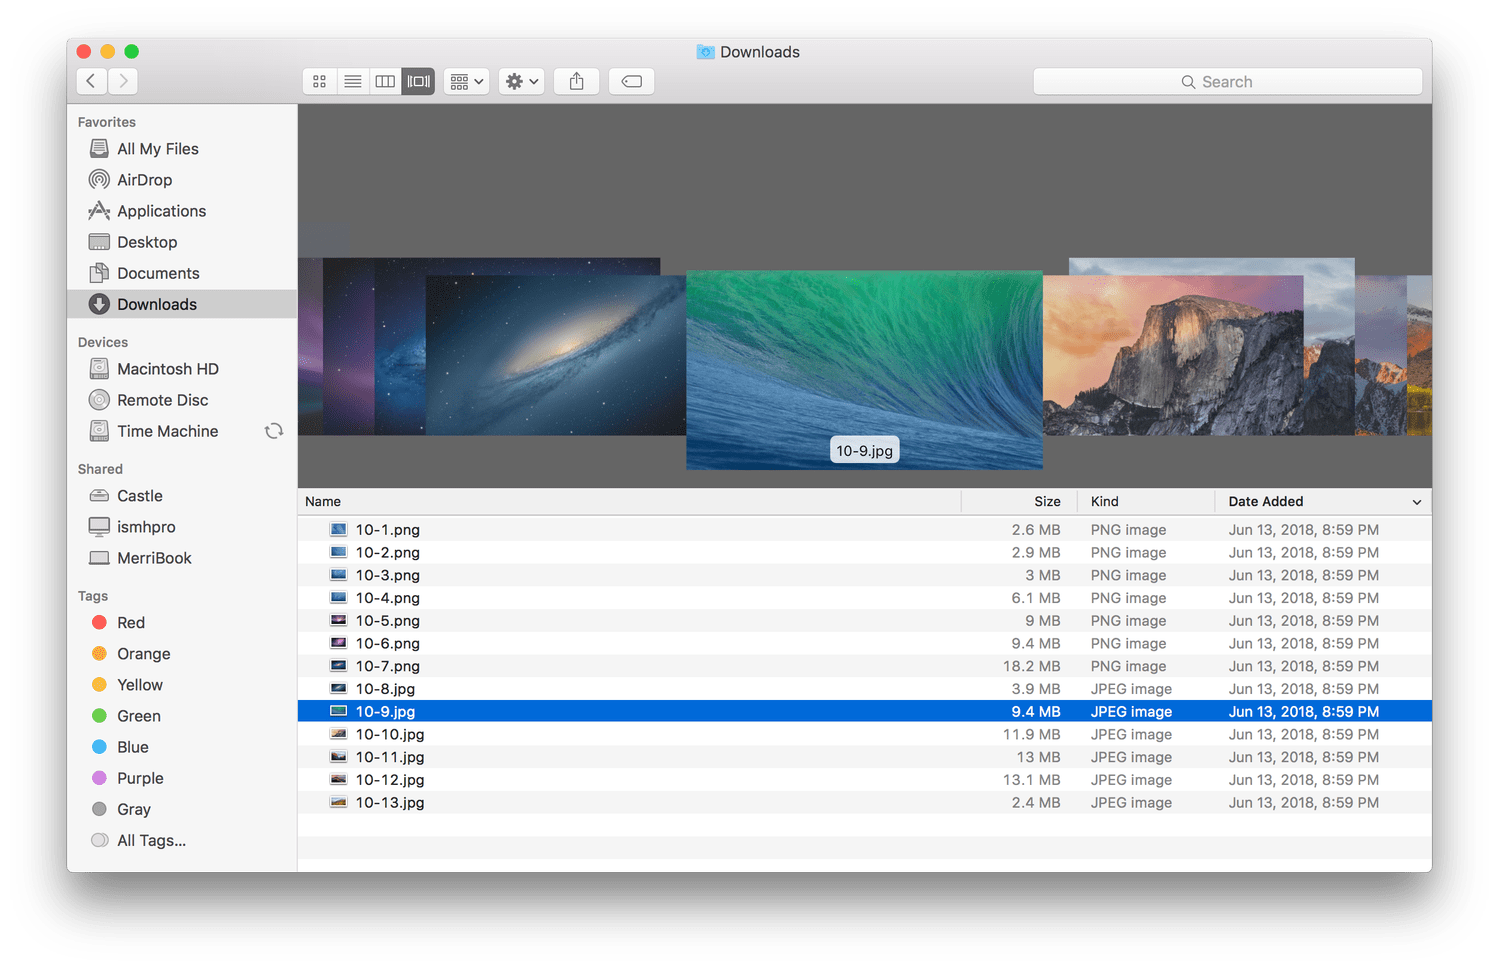Switch to column view mode

tap(385, 82)
